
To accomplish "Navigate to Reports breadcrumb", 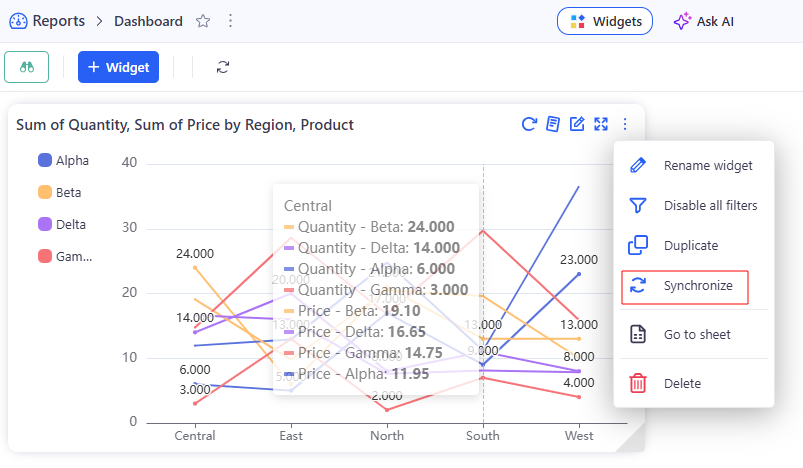I will [57, 21].
